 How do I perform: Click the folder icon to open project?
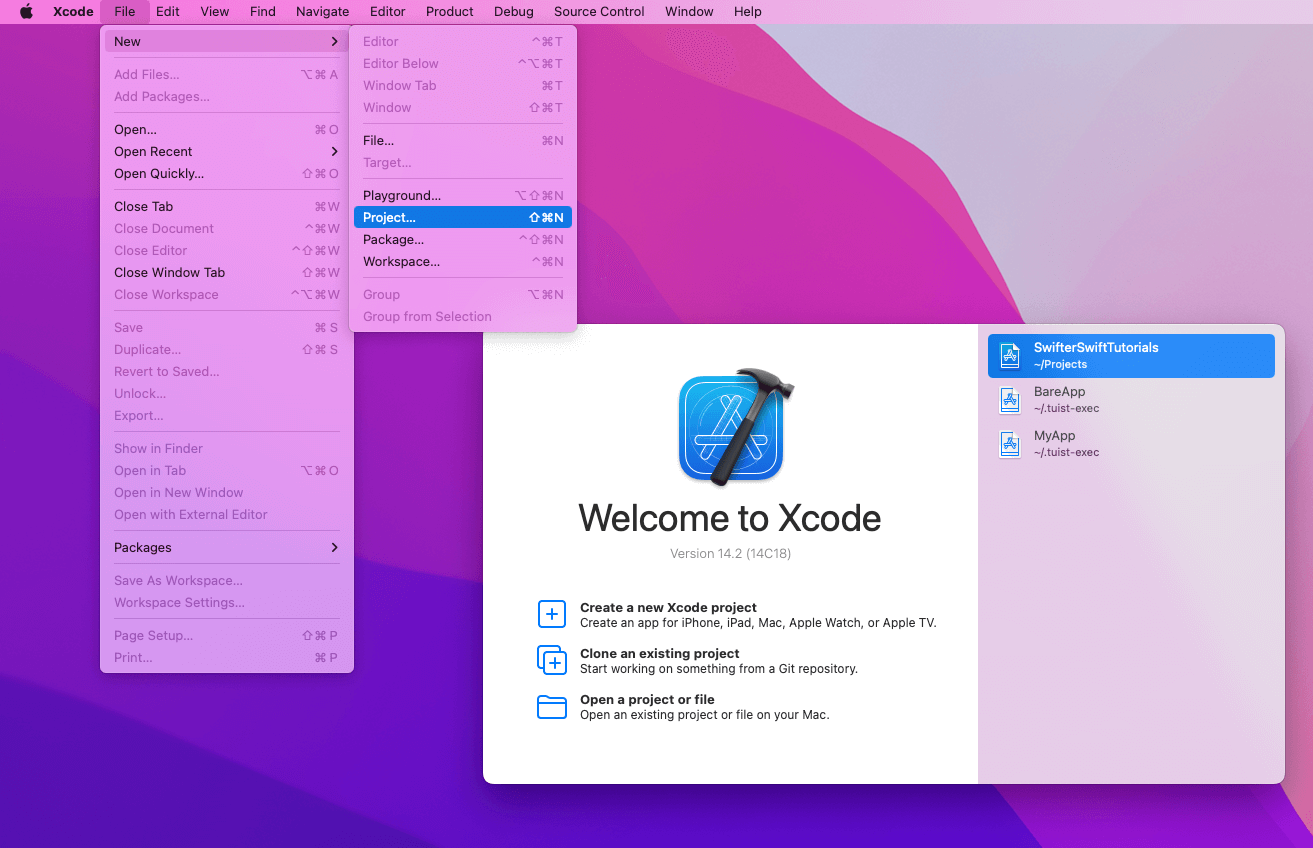pyautogui.click(x=552, y=707)
